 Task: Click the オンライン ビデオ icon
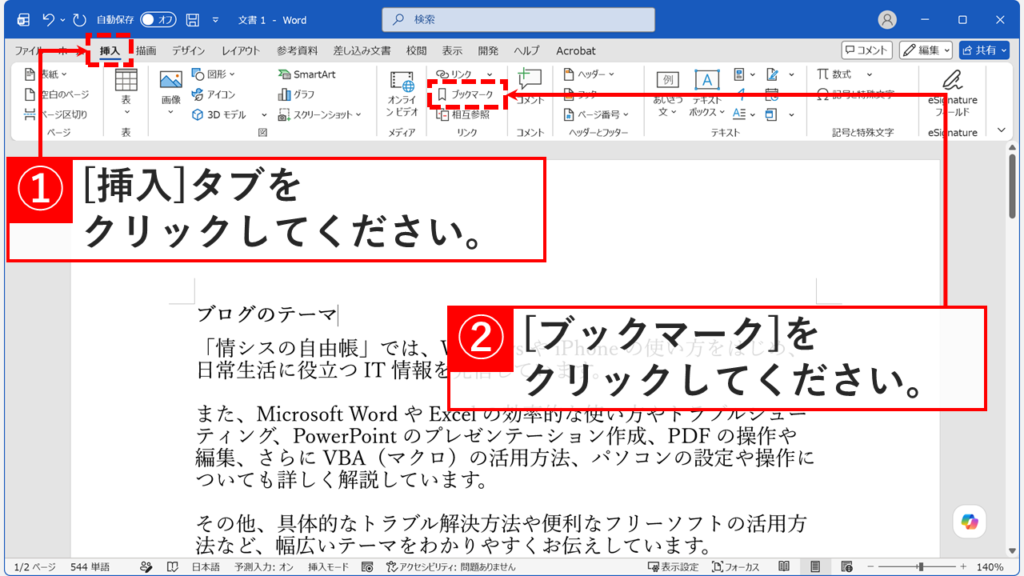(x=402, y=82)
